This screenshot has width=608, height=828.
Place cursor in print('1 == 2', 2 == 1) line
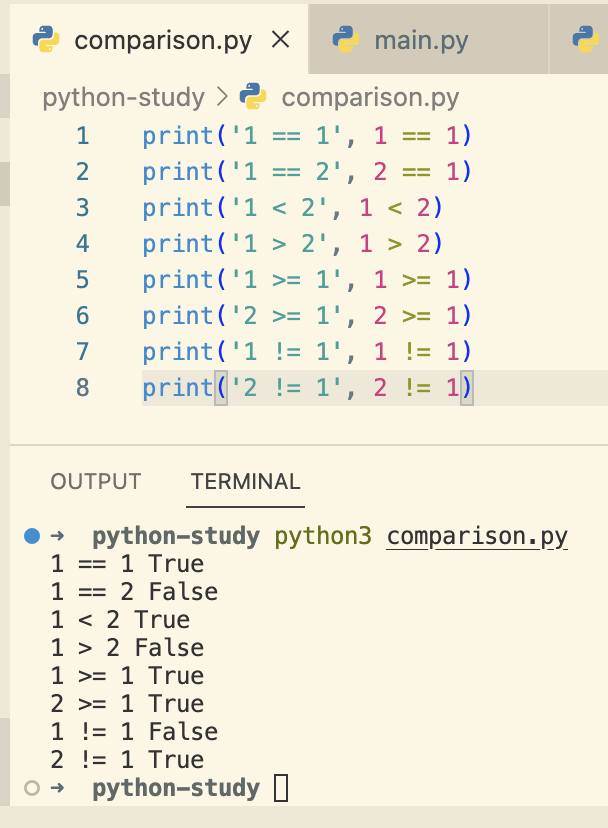coord(306,172)
